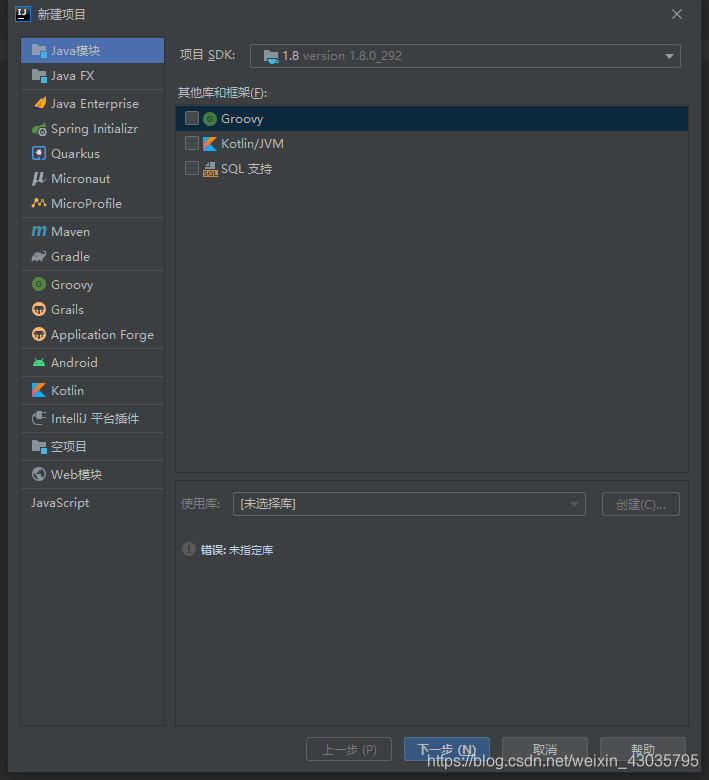Select Java模块 project type

(x=93, y=50)
